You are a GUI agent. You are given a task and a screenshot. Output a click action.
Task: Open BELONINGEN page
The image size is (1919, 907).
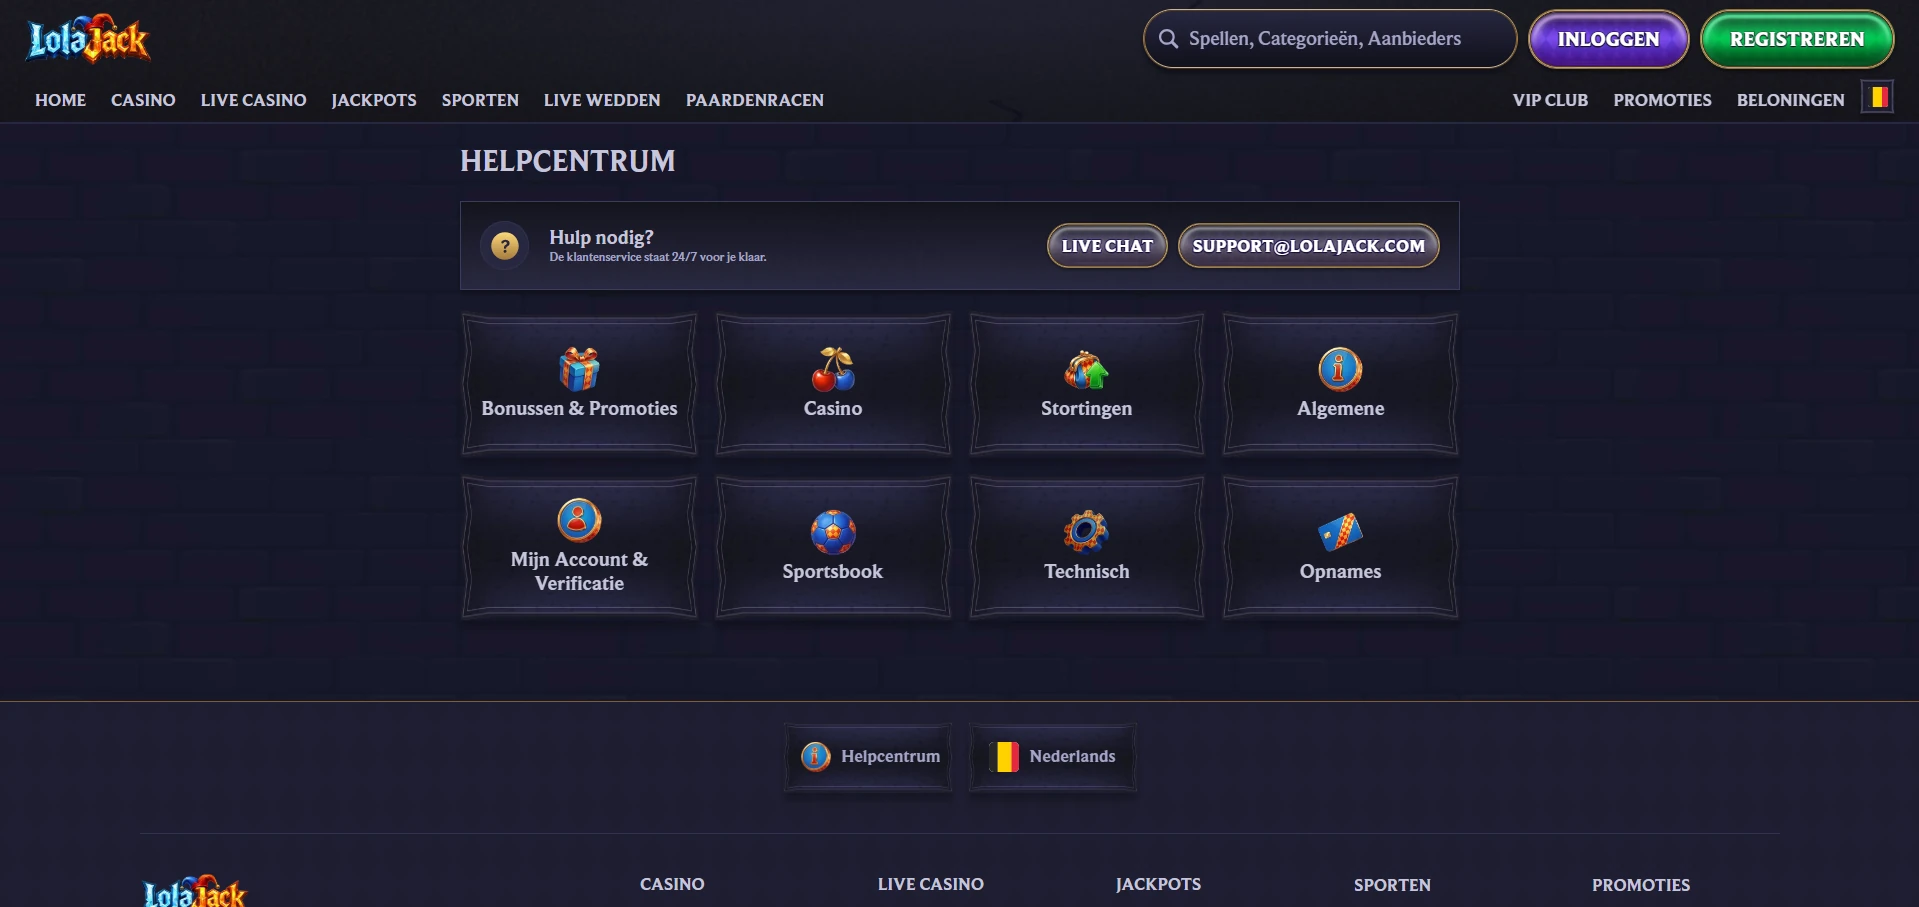(x=1790, y=100)
